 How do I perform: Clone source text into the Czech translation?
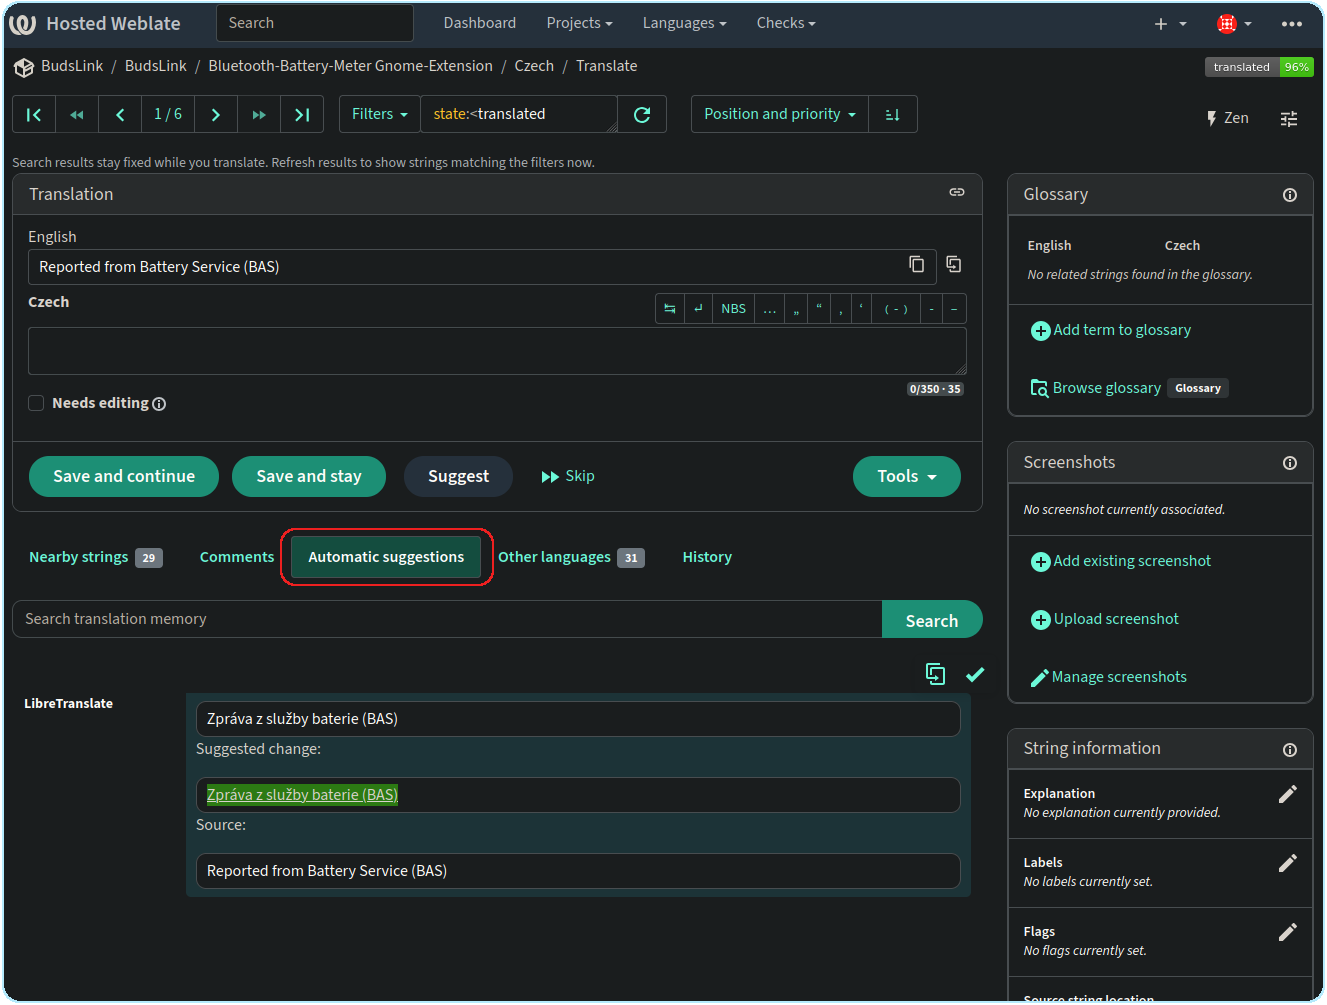pyautogui.click(x=954, y=264)
